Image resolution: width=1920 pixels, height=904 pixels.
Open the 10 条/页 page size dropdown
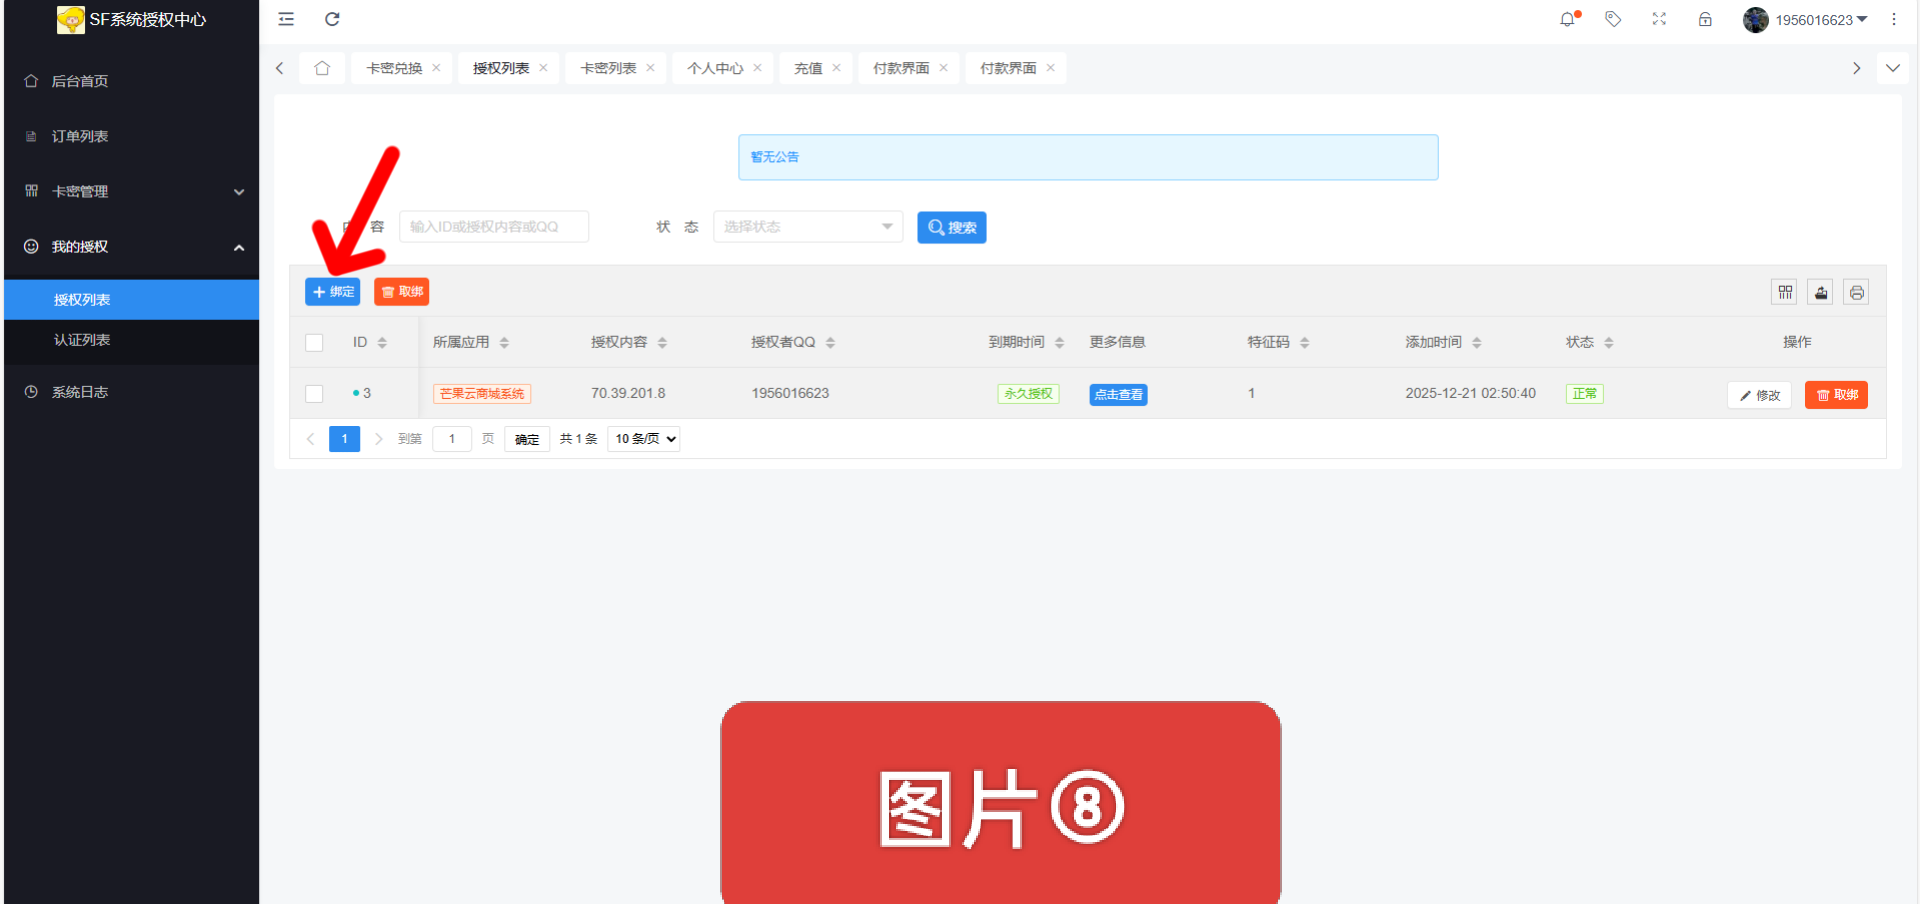pyautogui.click(x=644, y=439)
